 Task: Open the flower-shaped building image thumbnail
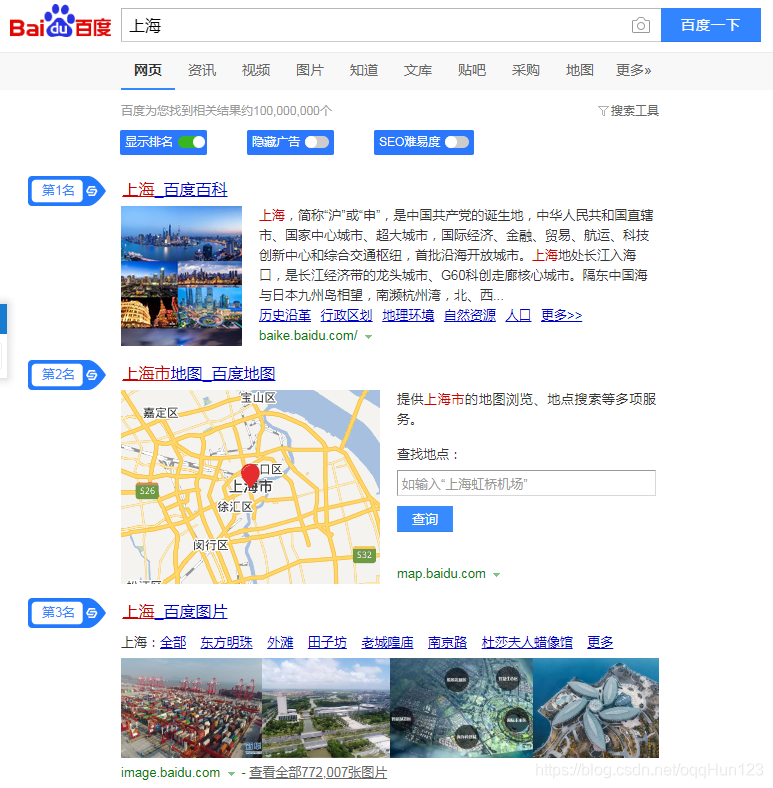coord(596,708)
